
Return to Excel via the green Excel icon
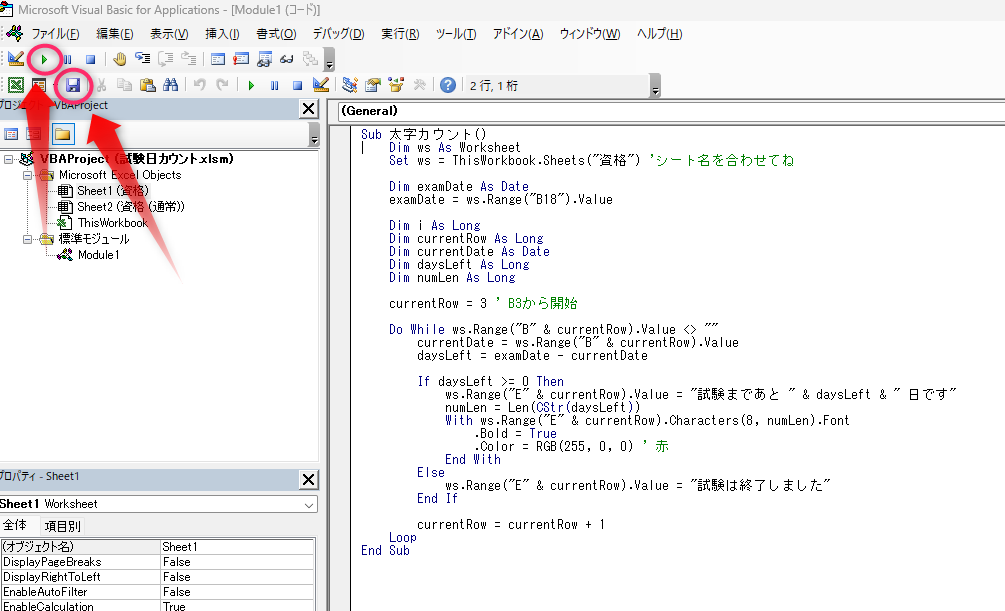click(x=16, y=85)
